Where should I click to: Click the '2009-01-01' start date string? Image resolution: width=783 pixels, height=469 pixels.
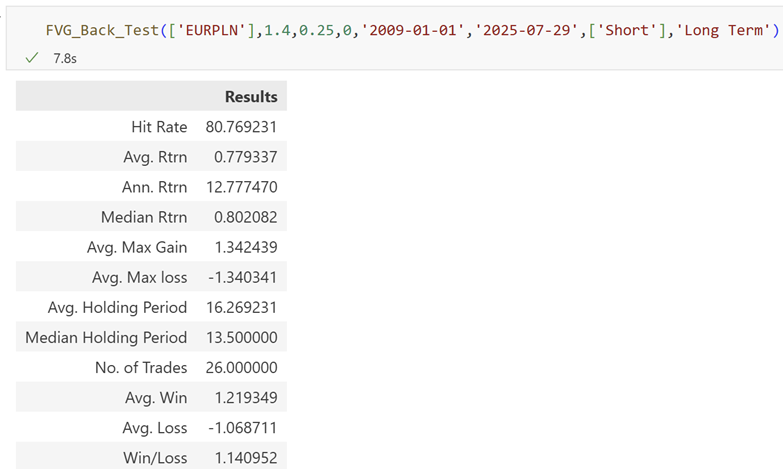tap(412, 30)
